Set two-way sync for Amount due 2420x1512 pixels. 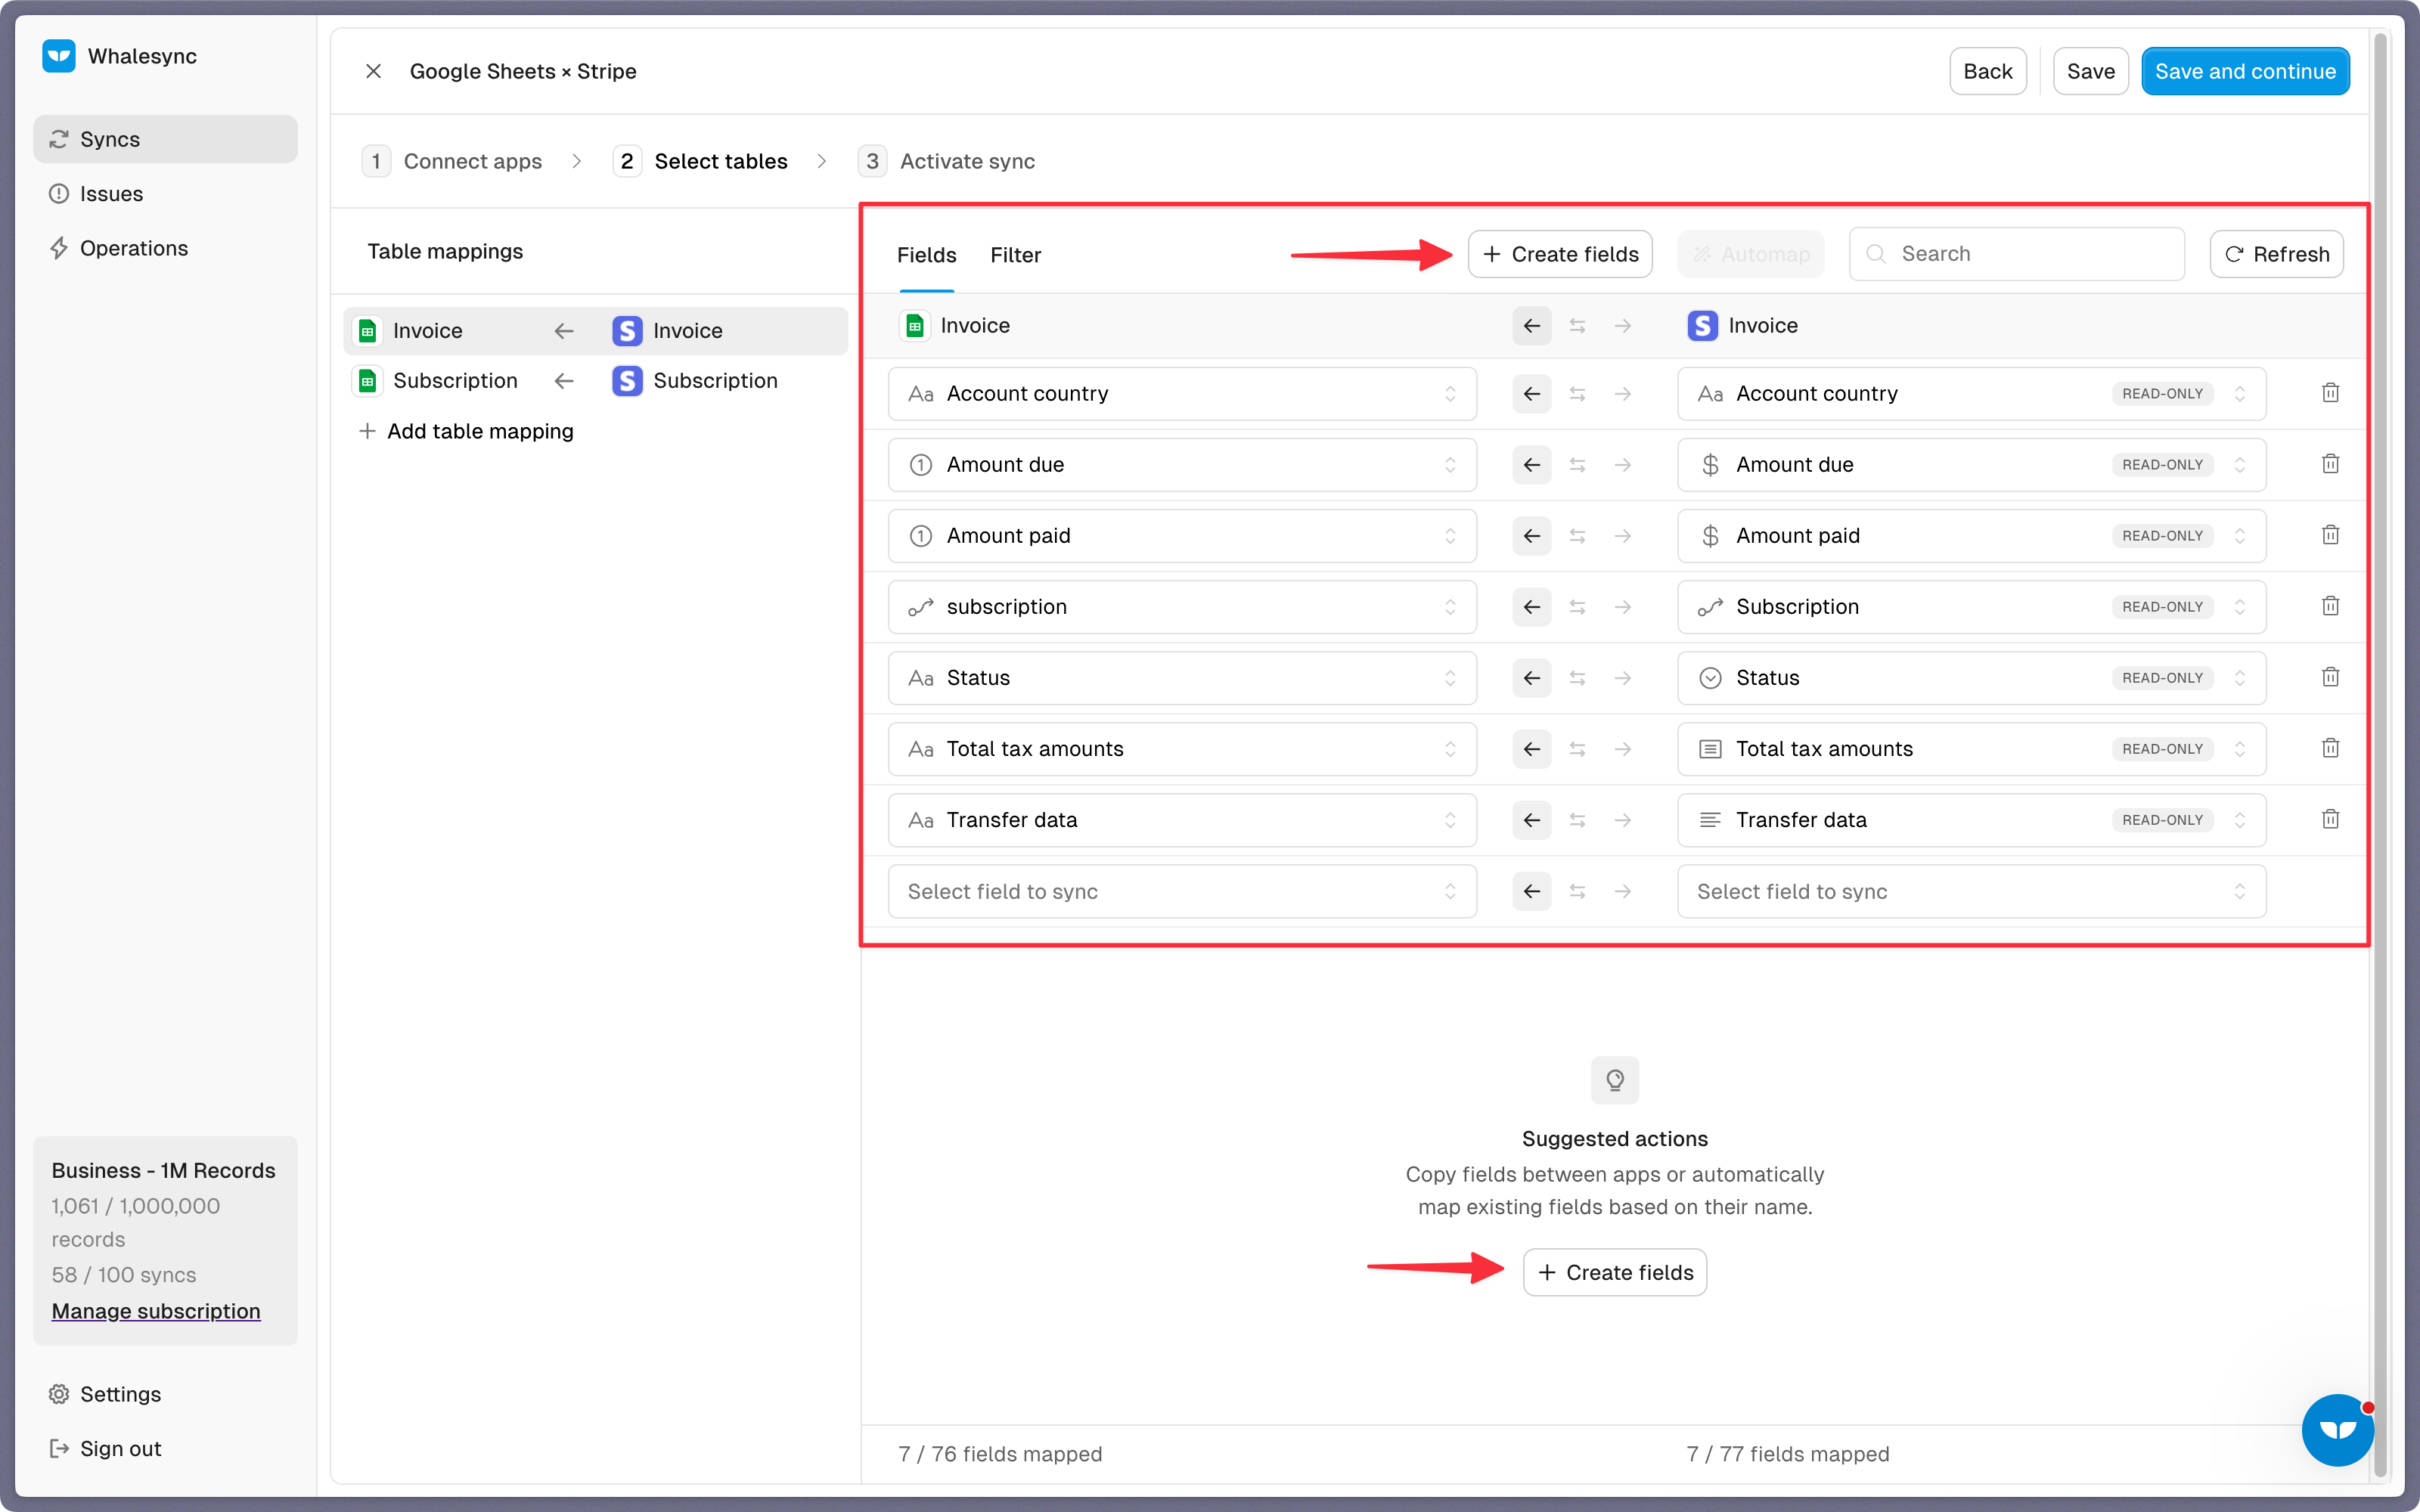pos(1577,465)
